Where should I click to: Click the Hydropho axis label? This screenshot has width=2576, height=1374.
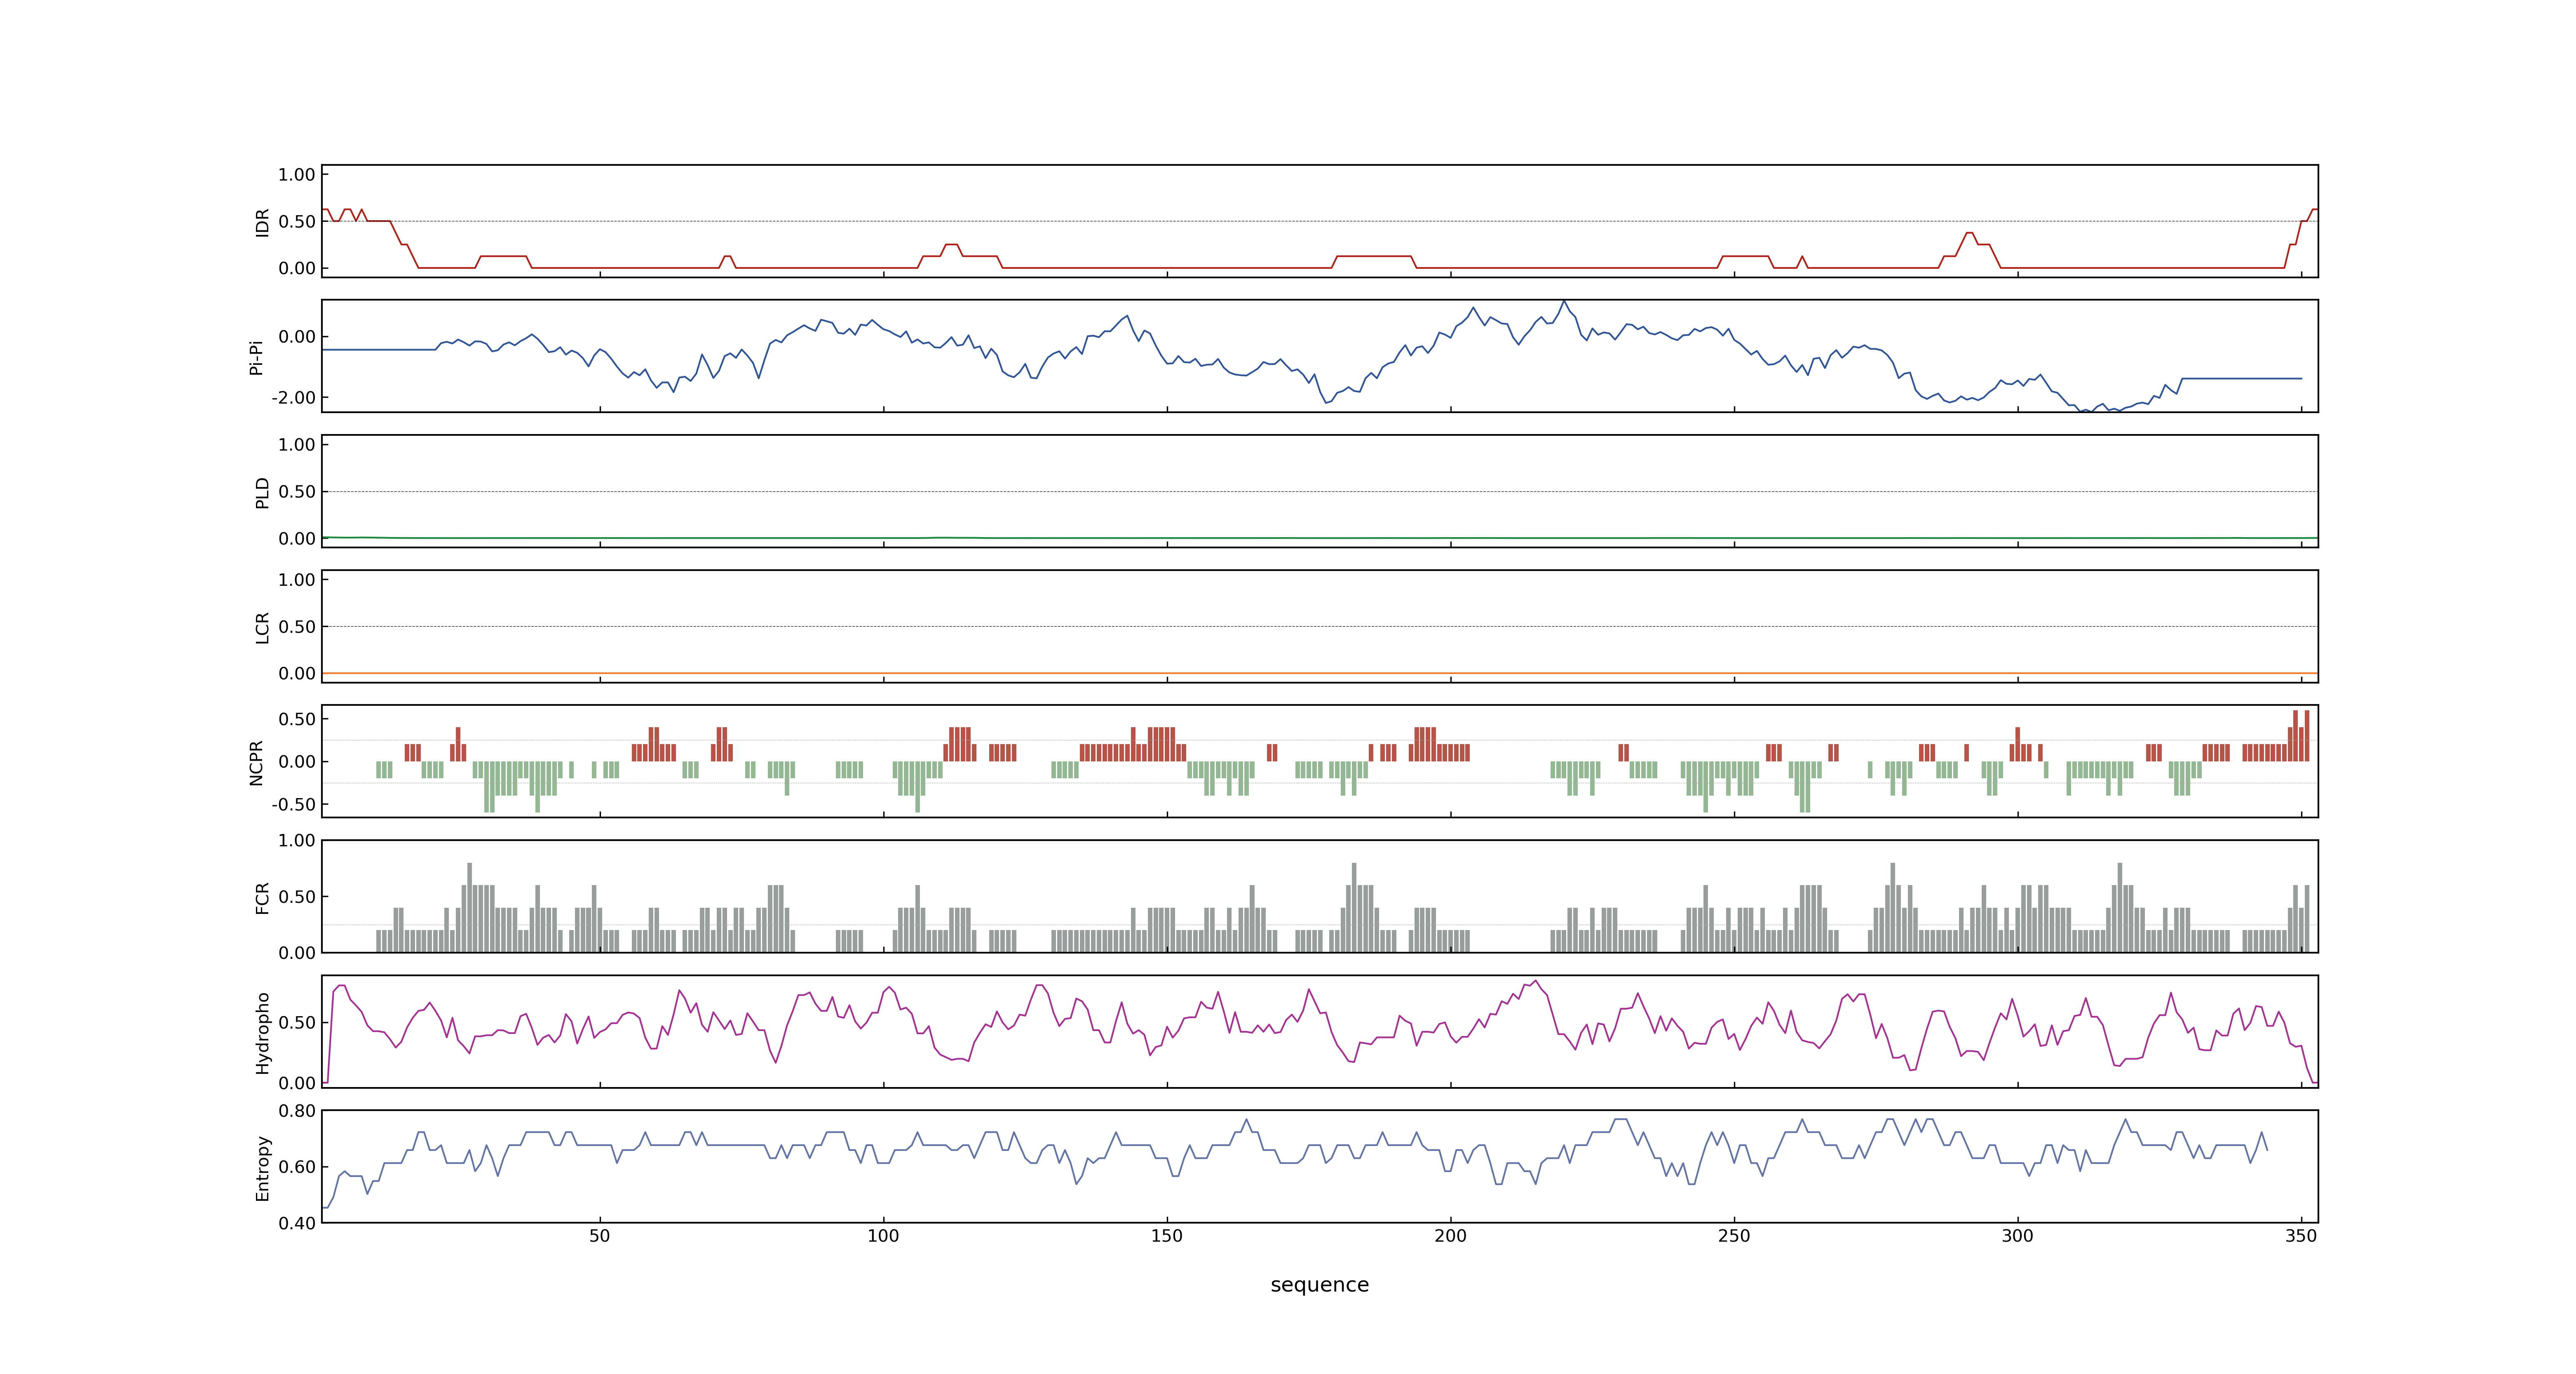point(263,1033)
